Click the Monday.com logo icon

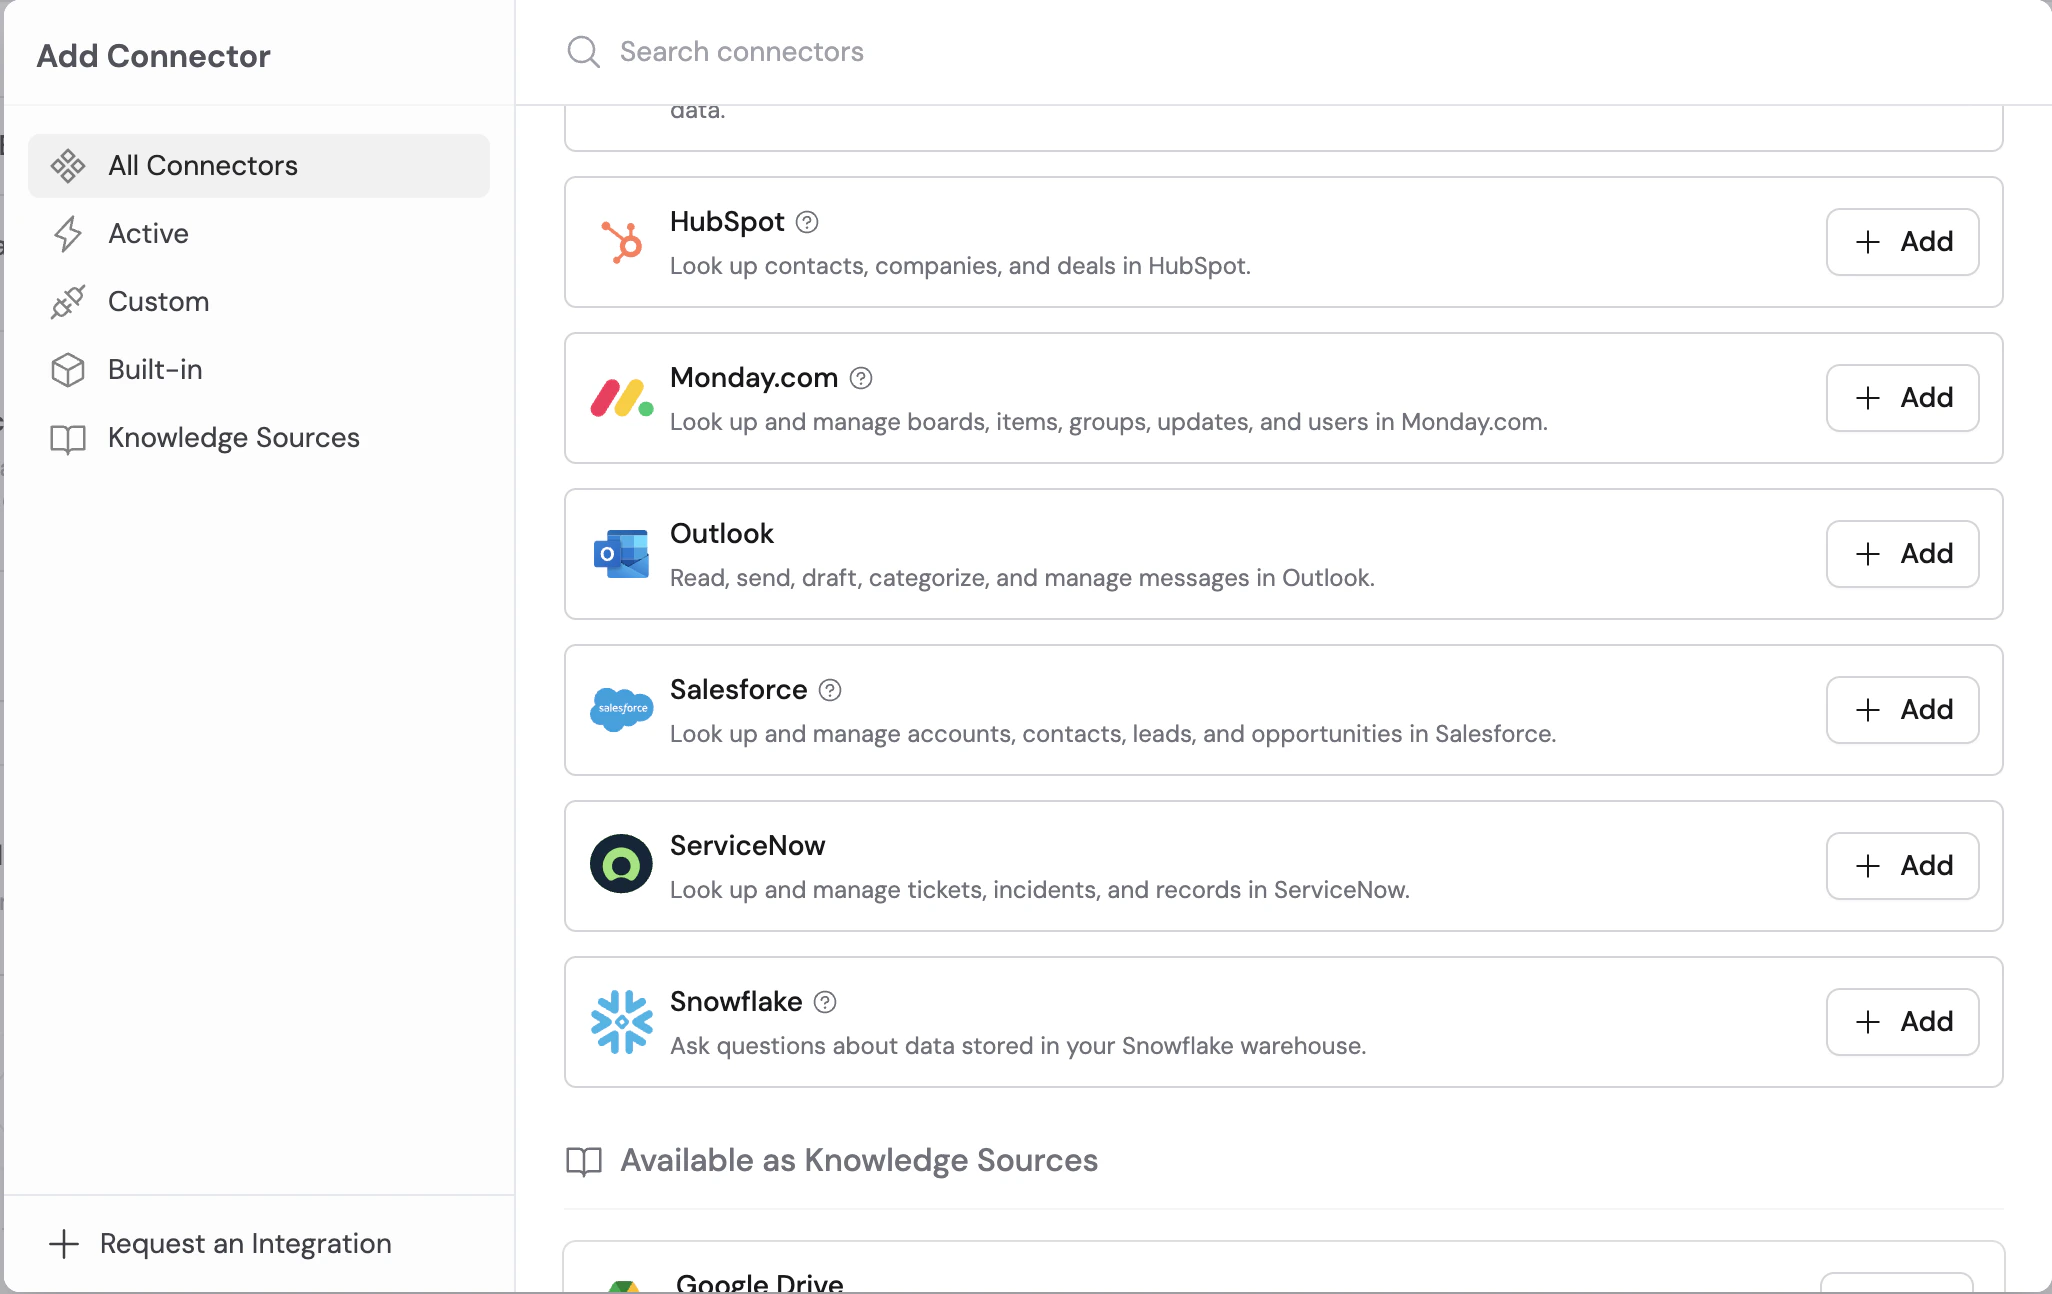pyautogui.click(x=621, y=398)
